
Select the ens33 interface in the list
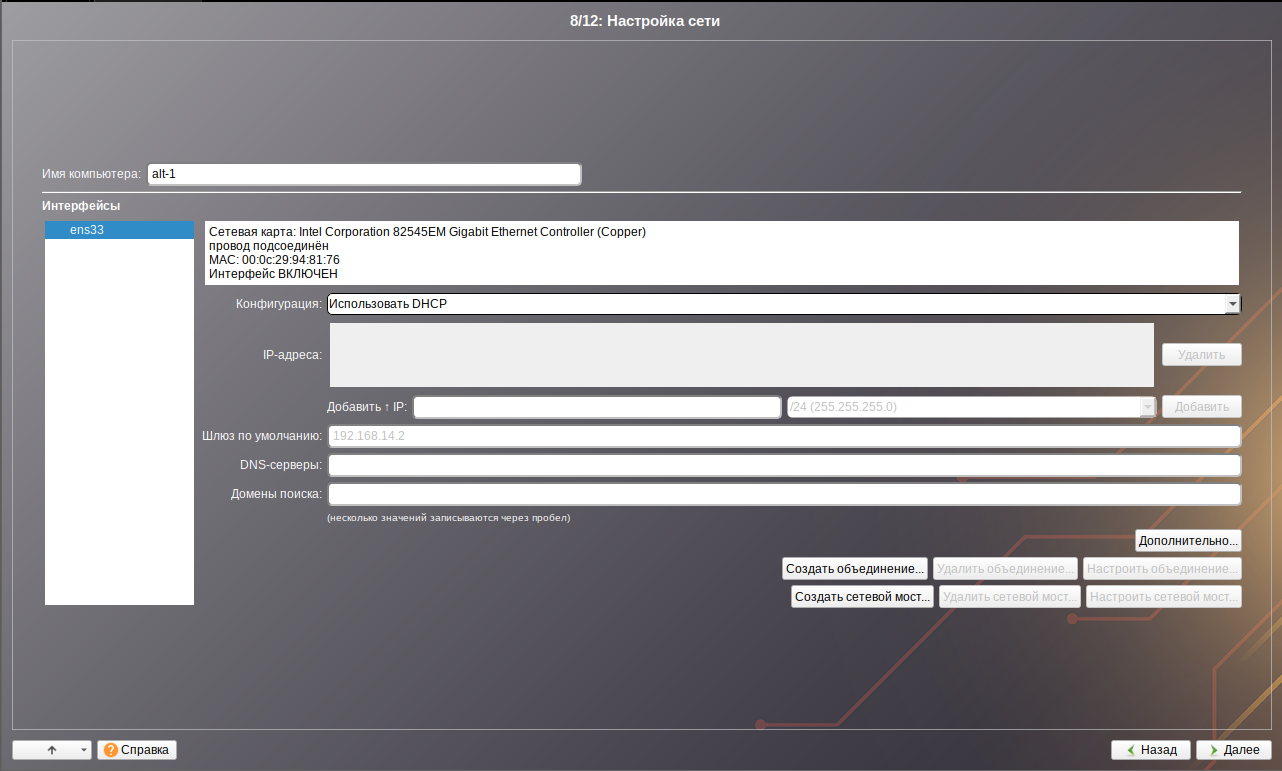point(119,230)
